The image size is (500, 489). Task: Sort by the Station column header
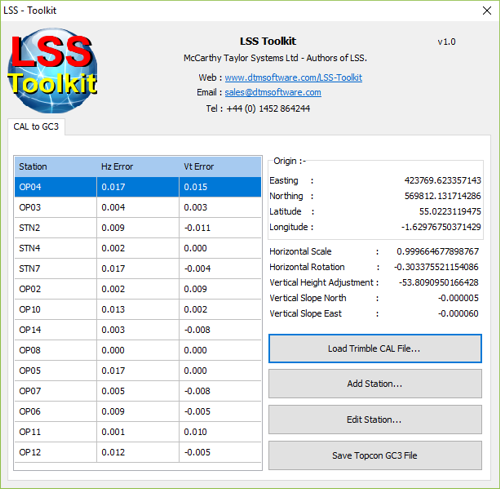point(56,166)
